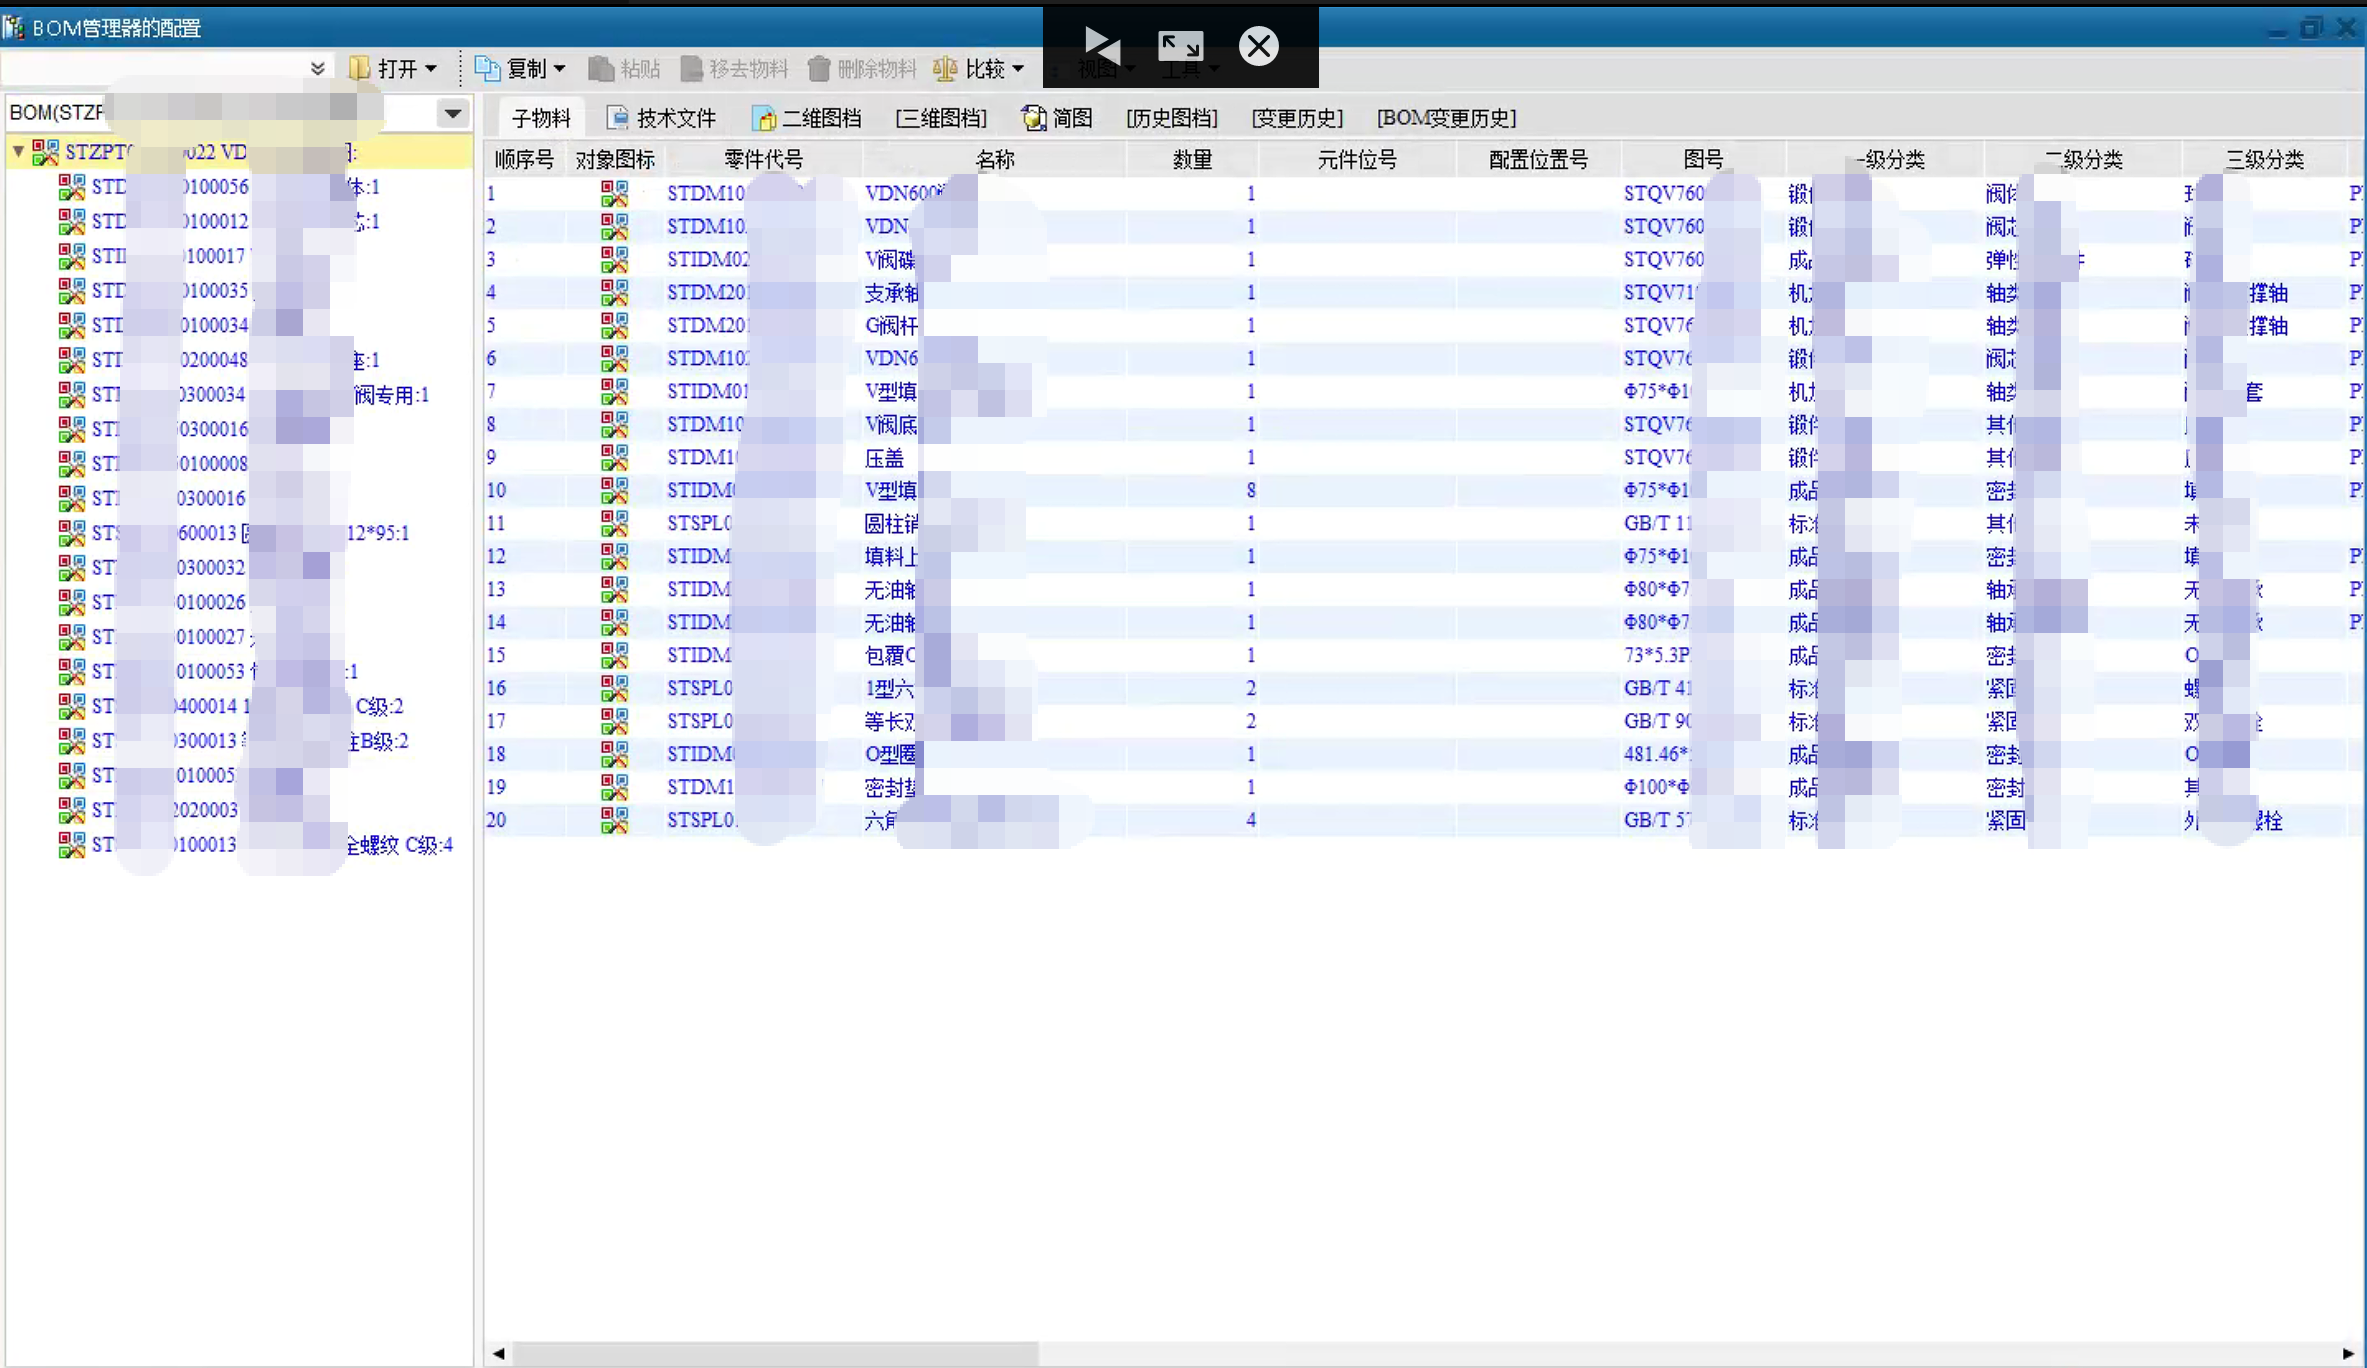Viewport: 2367px width, 1368px height.
Task: Sort by the 数量 column header
Action: coord(1191,159)
